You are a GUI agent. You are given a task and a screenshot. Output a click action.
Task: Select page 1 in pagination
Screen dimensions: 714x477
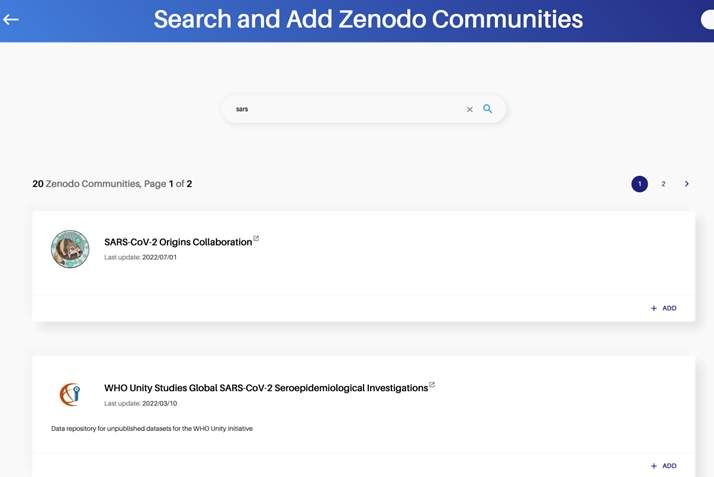(639, 184)
